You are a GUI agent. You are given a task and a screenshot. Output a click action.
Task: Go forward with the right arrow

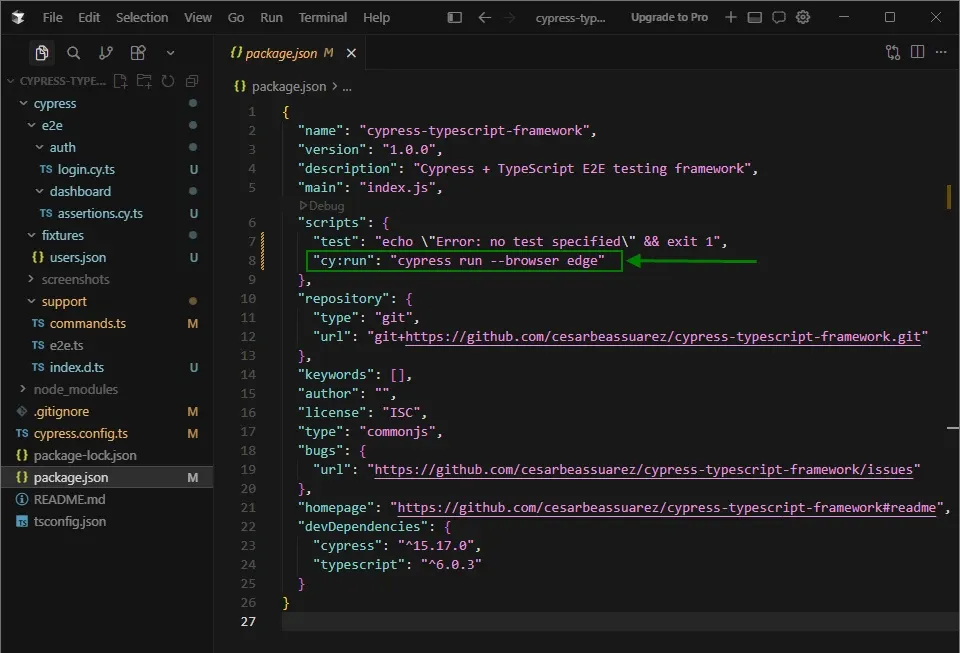tap(509, 17)
